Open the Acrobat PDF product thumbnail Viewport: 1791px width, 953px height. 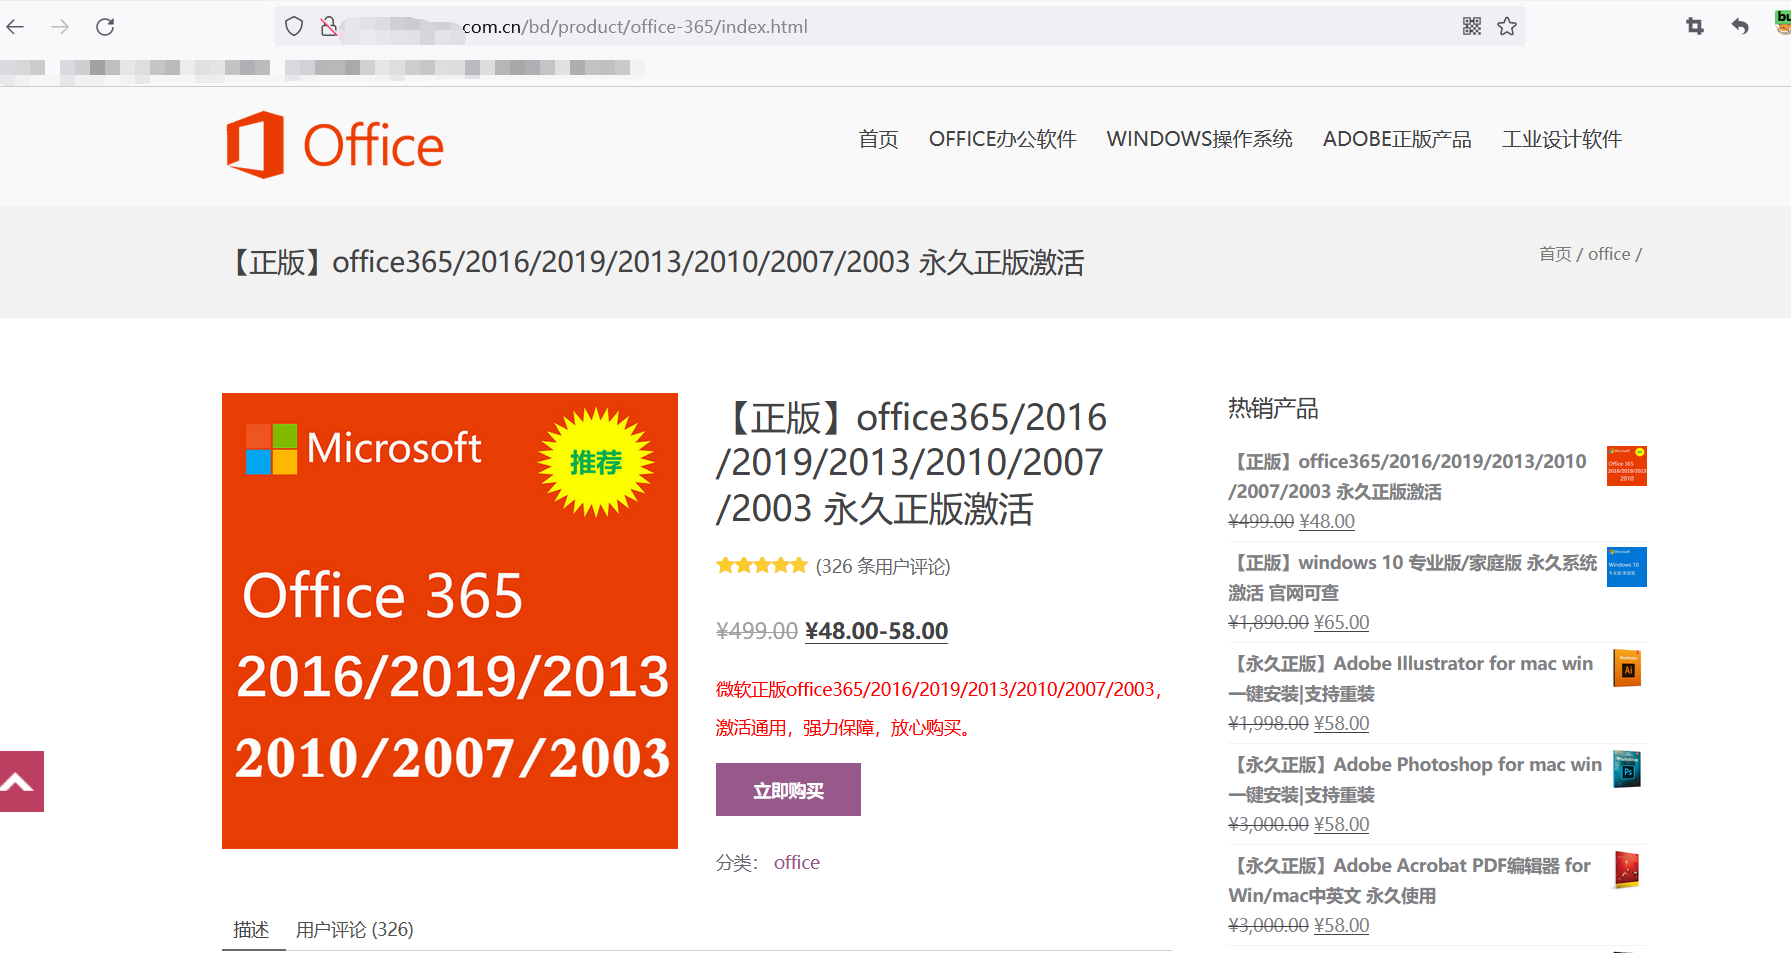(1627, 870)
